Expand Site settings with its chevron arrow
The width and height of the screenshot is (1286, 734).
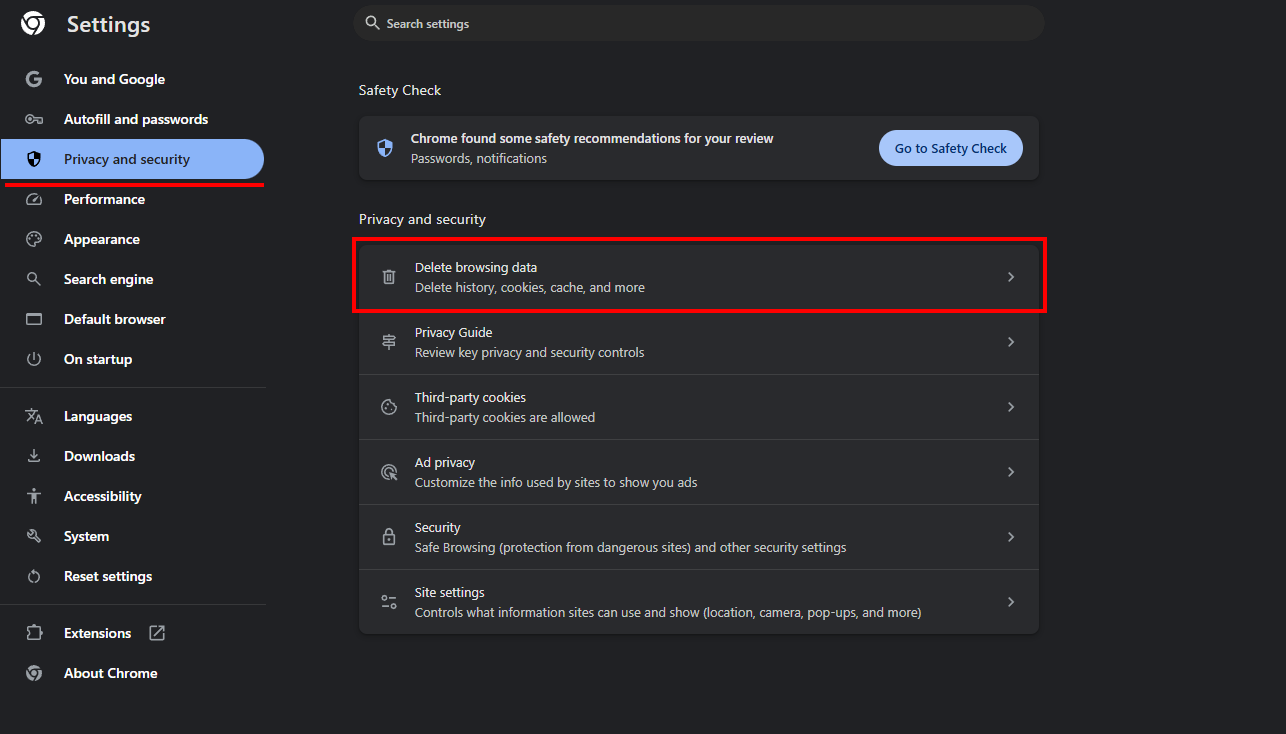click(x=1011, y=602)
